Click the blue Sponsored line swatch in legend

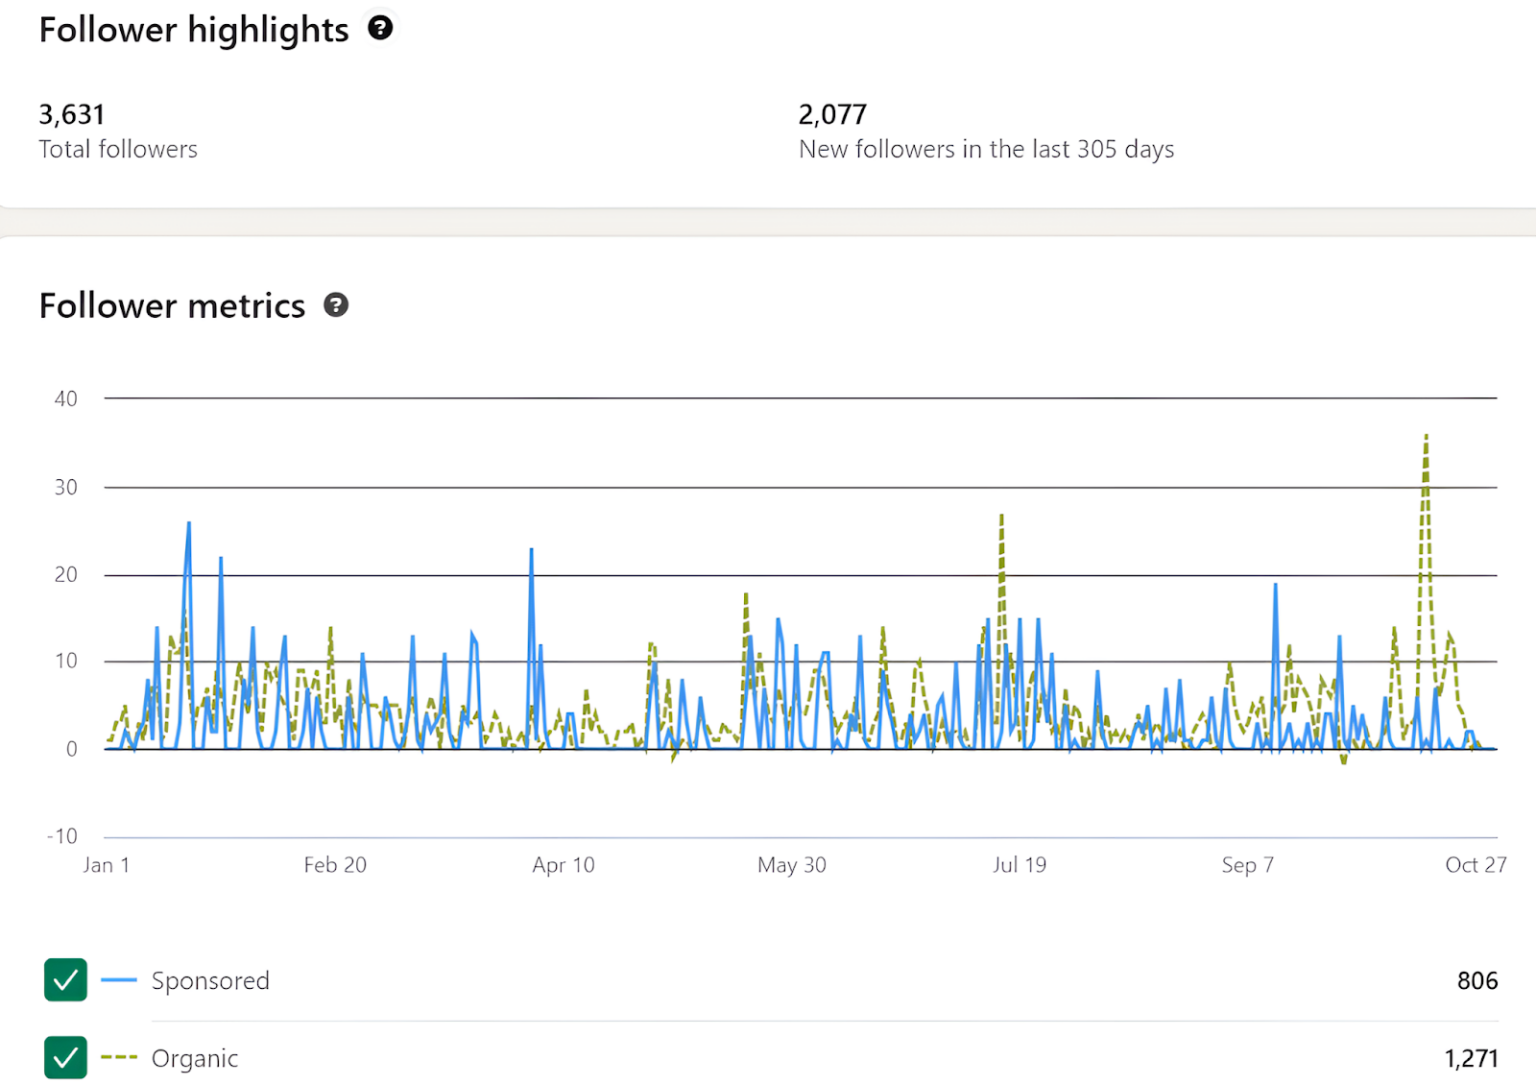[x=118, y=980]
